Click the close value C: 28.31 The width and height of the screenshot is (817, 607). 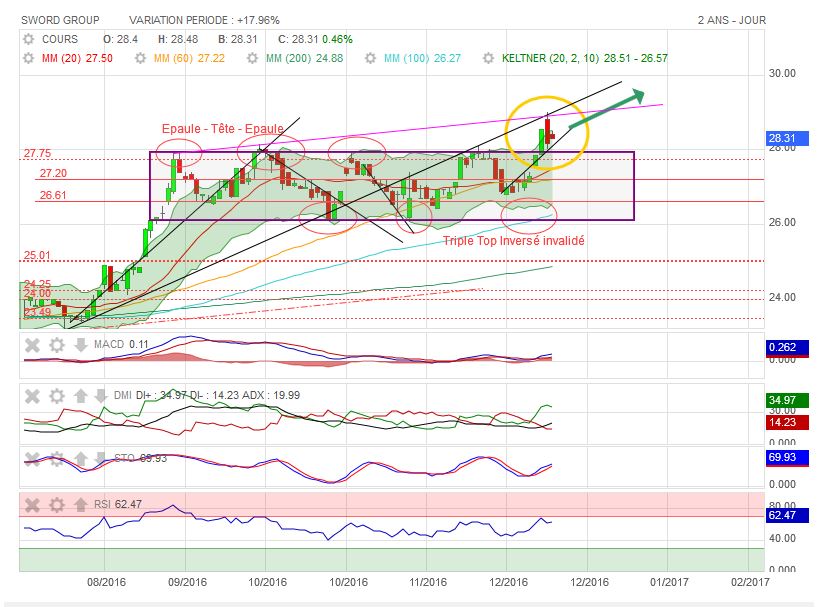(298, 39)
